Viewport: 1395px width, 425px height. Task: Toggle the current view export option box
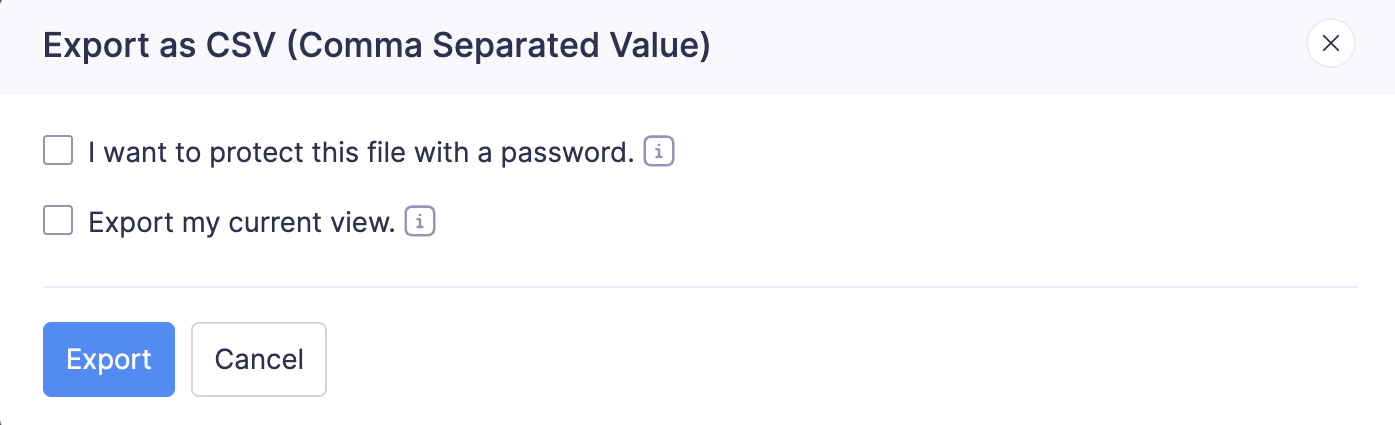click(58, 221)
